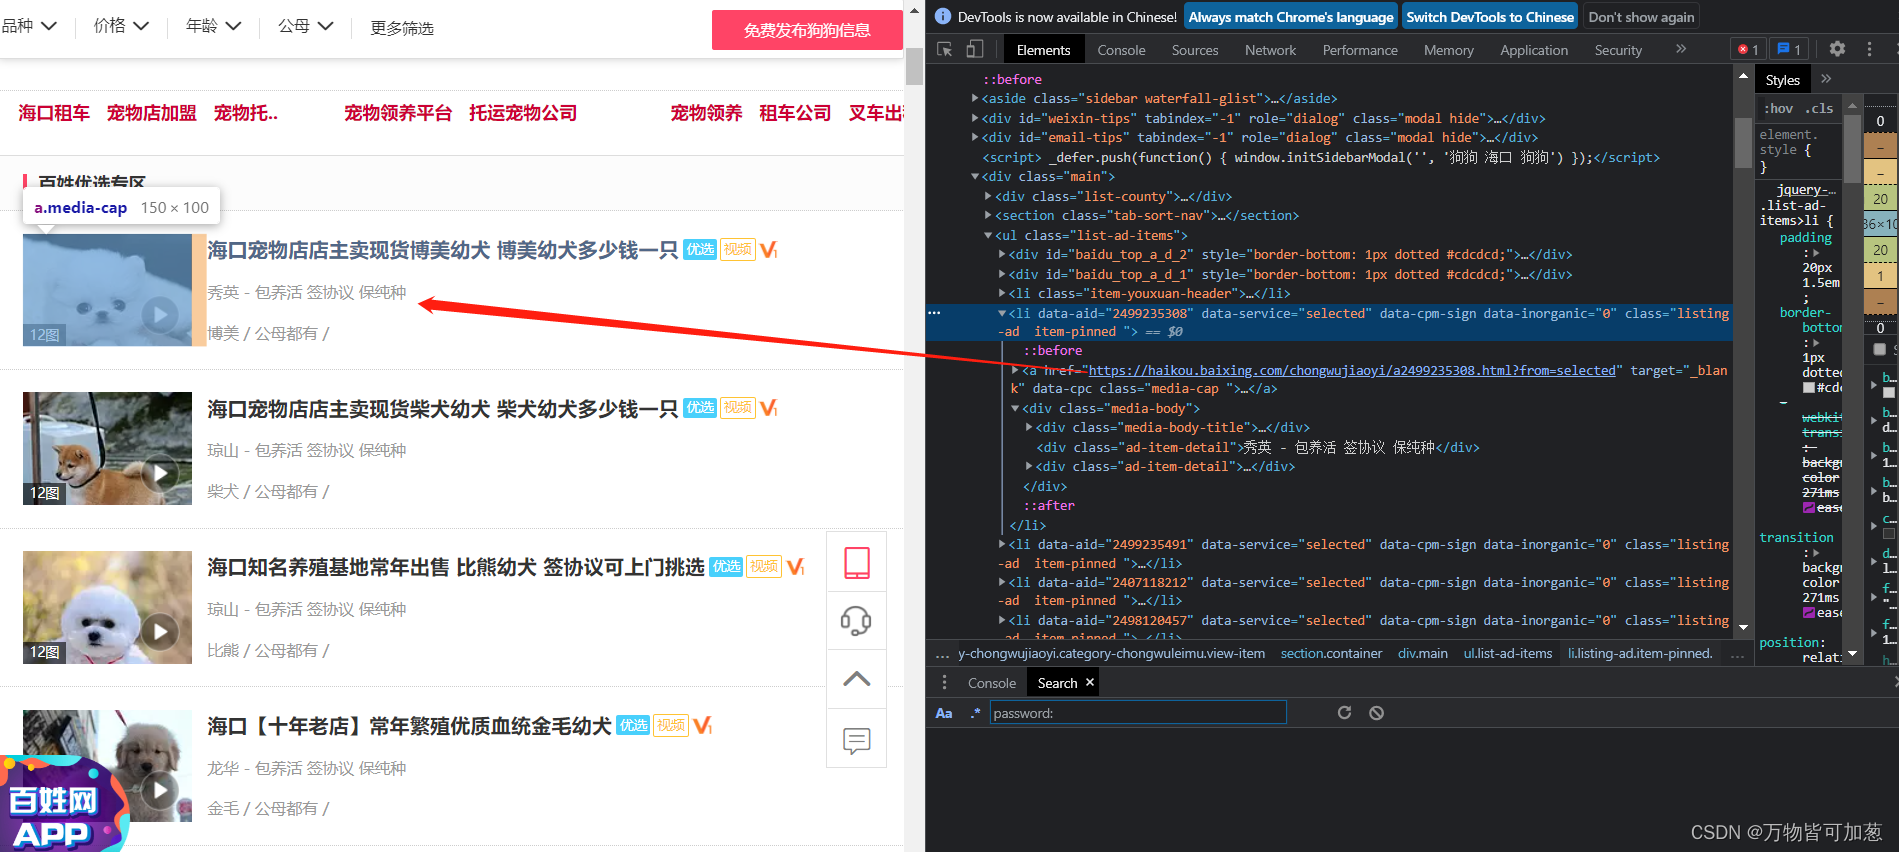Click 更多筛选 to show more filters
This screenshot has width=1899, height=852.
pyautogui.click(x=402, y=28)
